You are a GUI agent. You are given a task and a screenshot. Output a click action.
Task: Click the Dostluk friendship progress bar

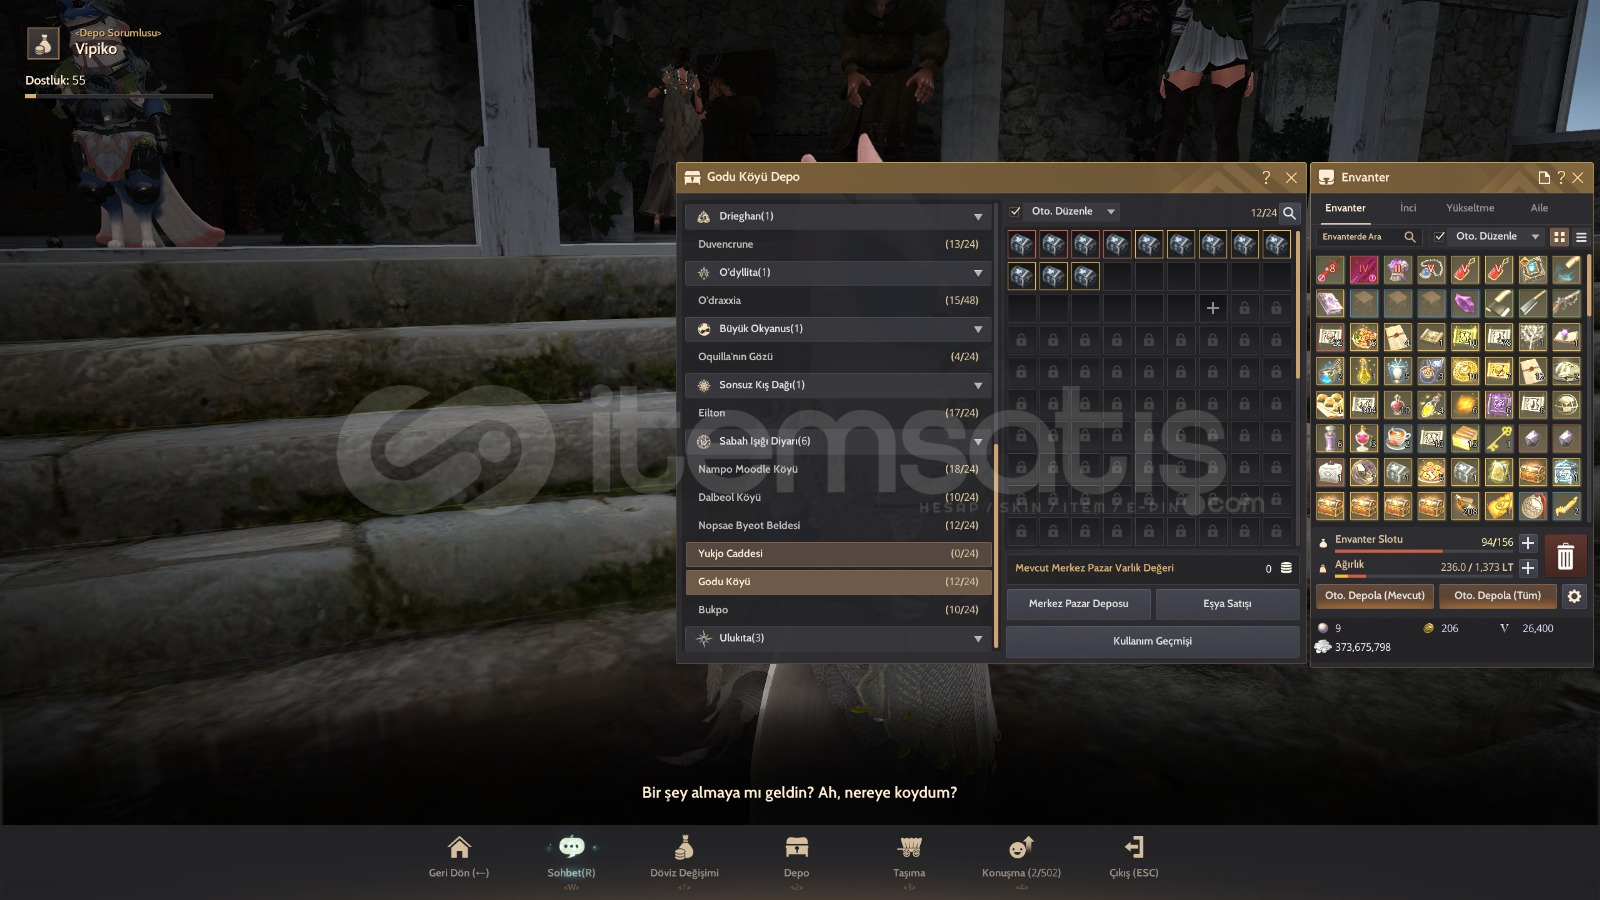(119, 96)
